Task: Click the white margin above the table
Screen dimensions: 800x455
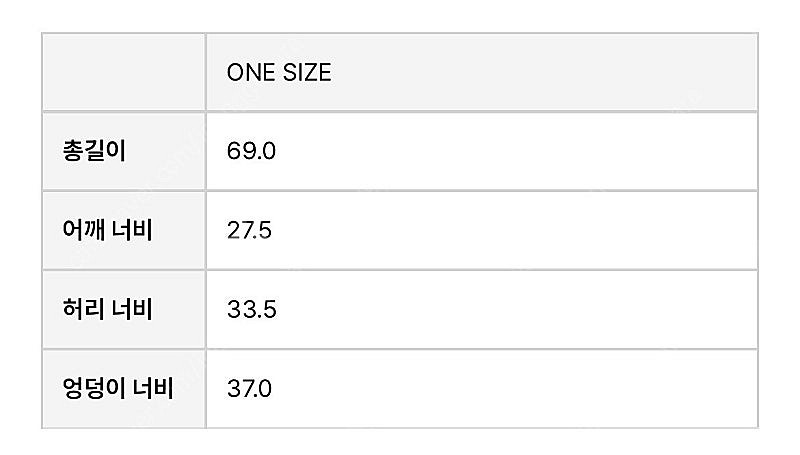Action: point(400,15)
